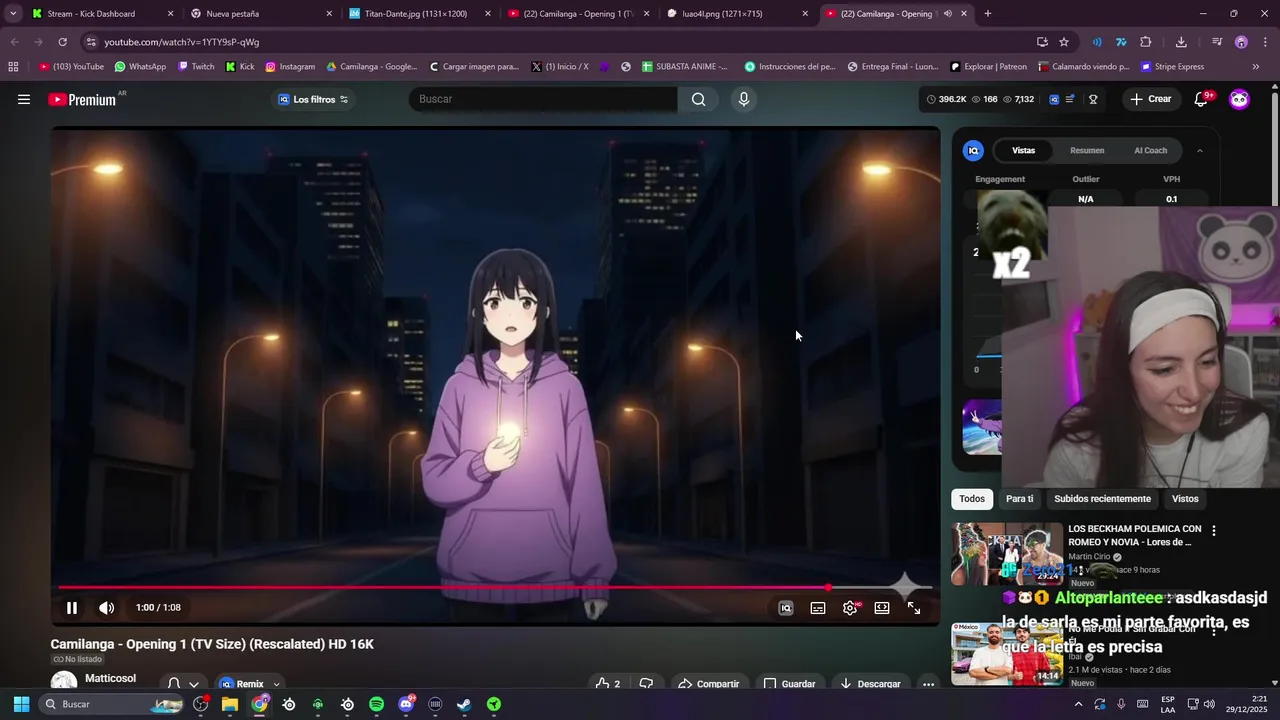Reload the page
This screenshot has width=1280, height=720.
[62, 42]
